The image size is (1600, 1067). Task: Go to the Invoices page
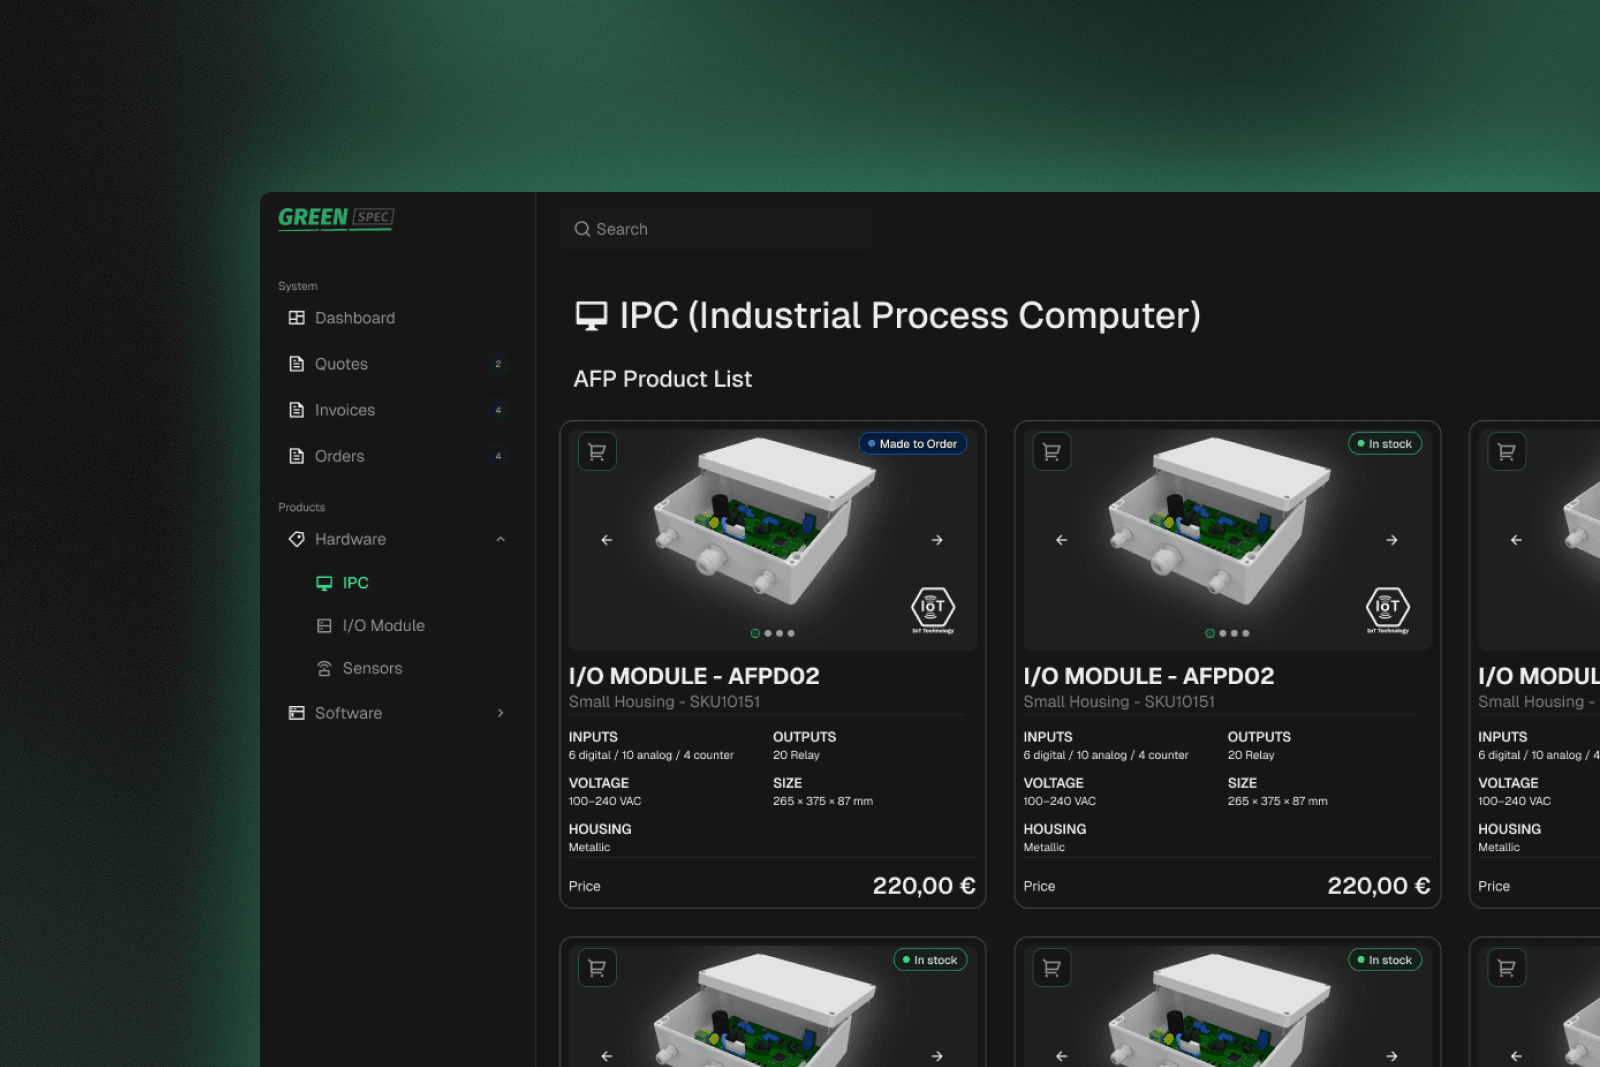(345, 410)
